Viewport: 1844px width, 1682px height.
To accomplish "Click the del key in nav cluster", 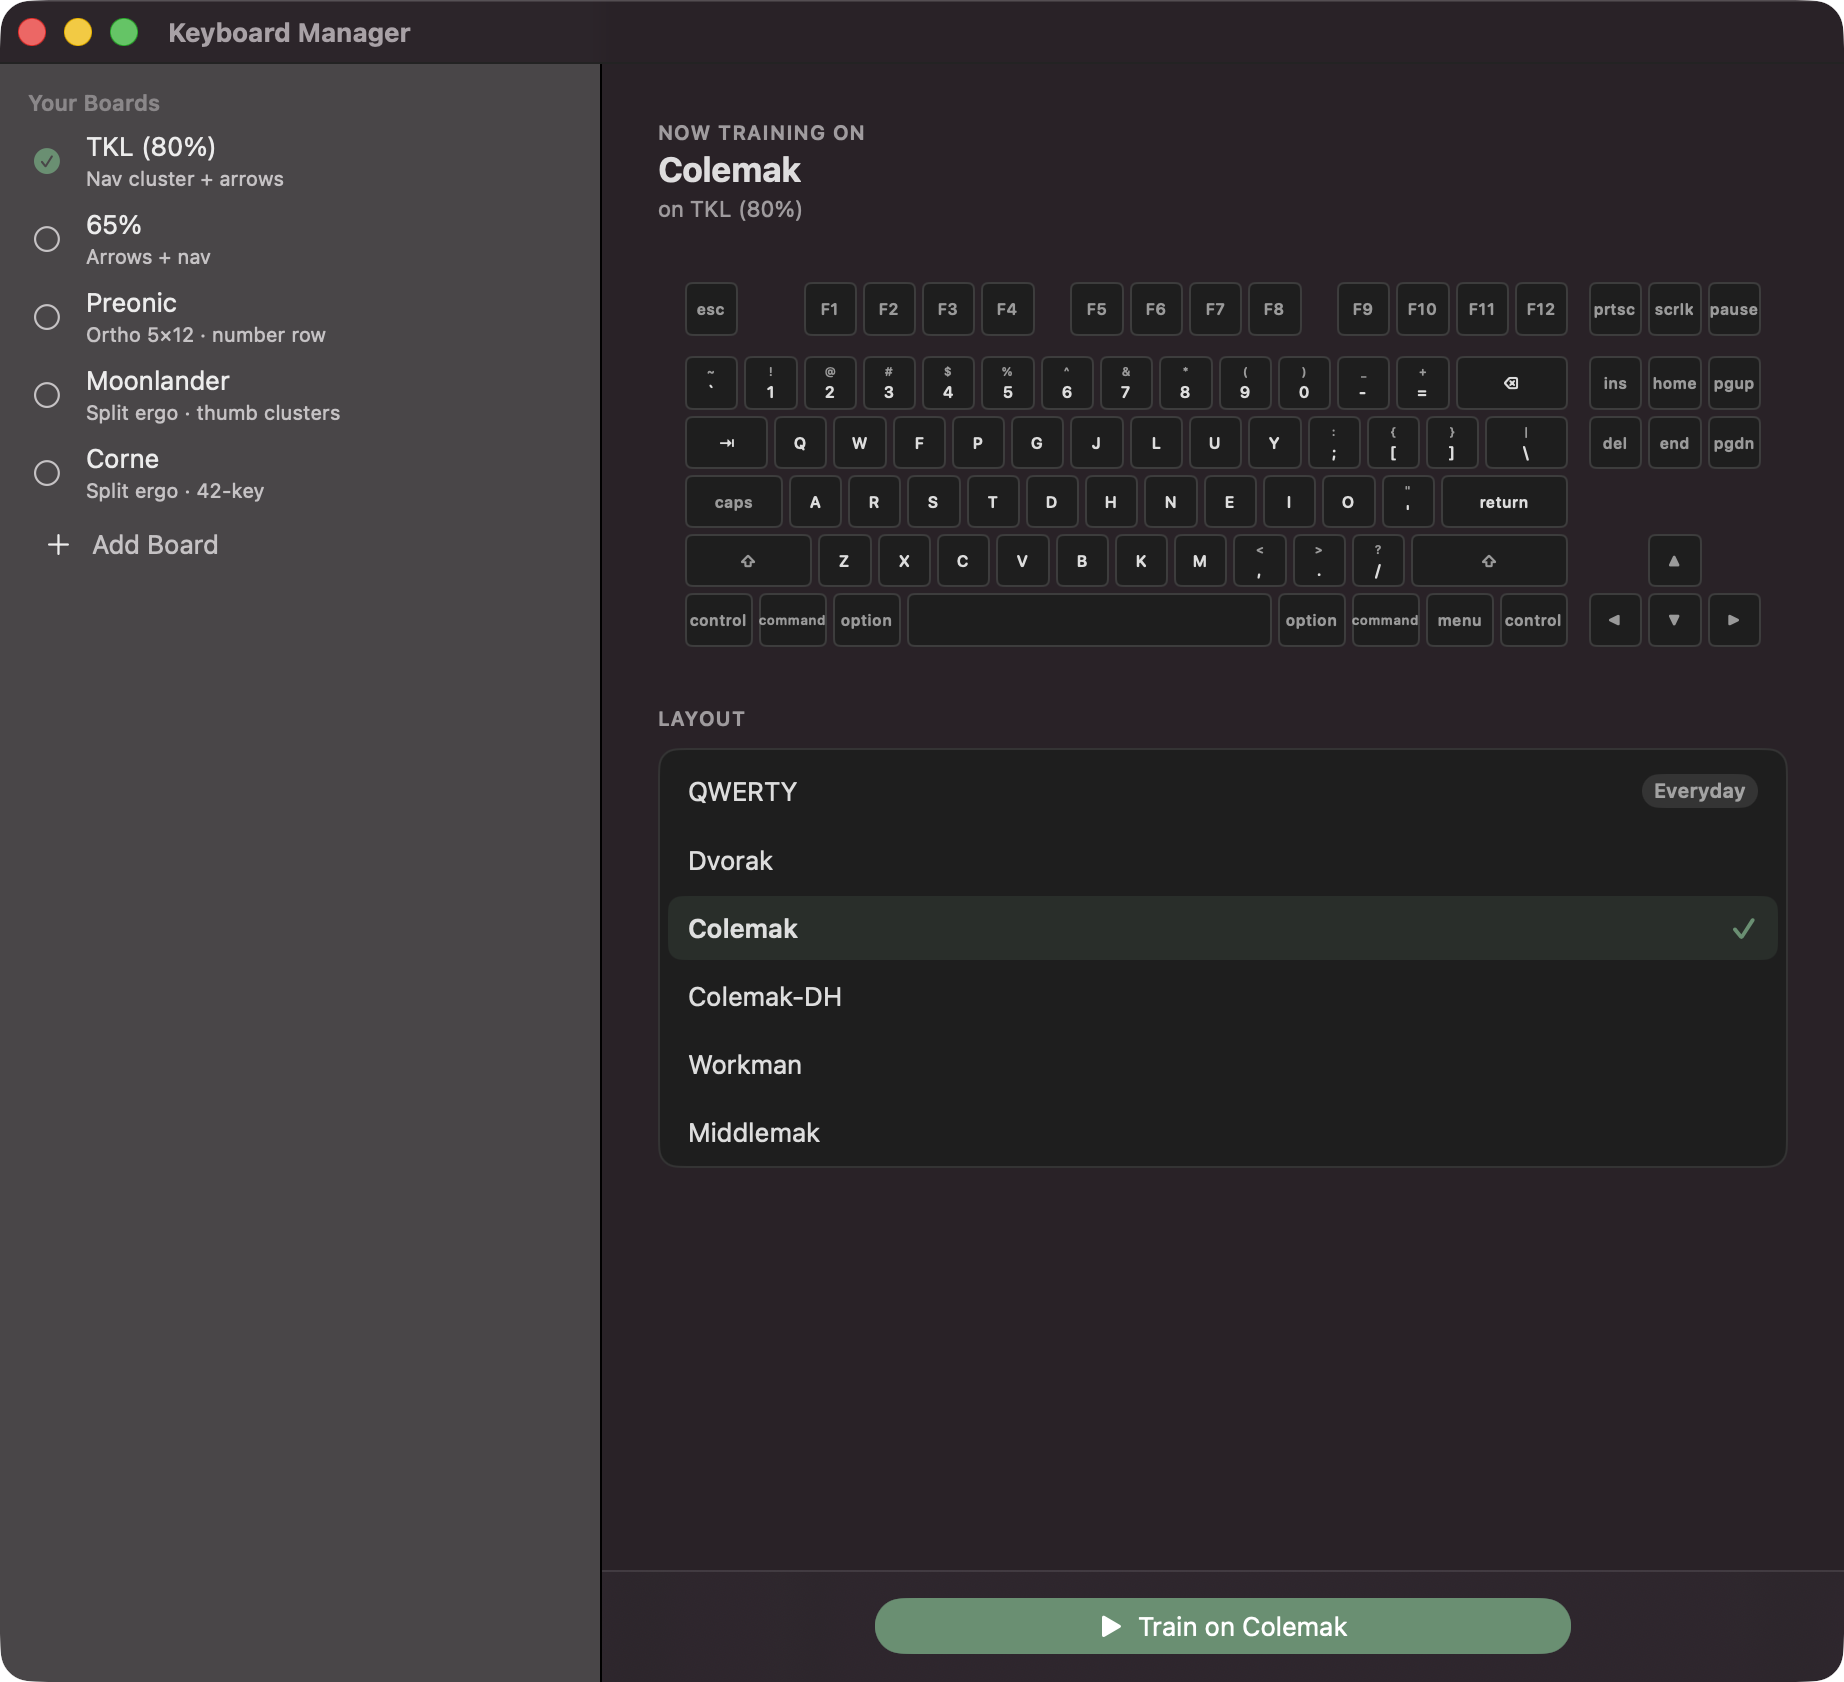I will [1615, 443].
